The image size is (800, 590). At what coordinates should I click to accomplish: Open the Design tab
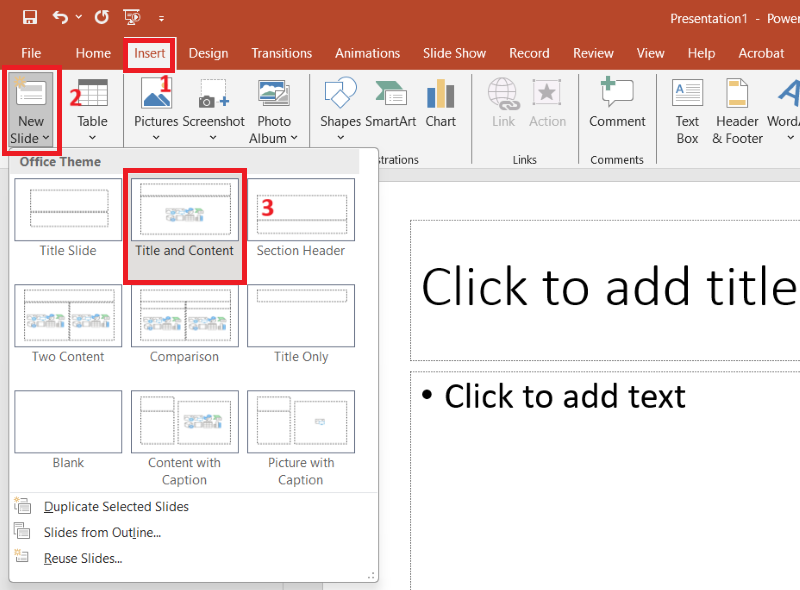click(x=208, y=53)
